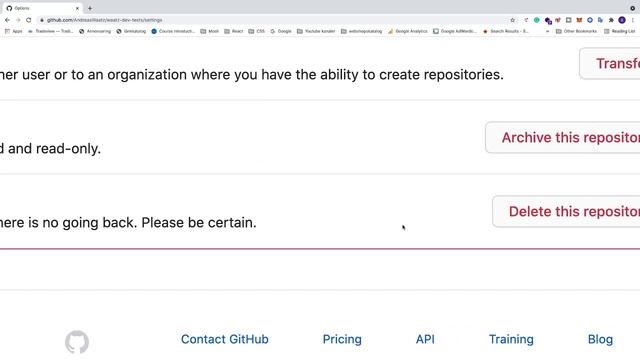The image size is (640, 360).
Task: Click Archive this repository button
Action: [x=563, y=138]
